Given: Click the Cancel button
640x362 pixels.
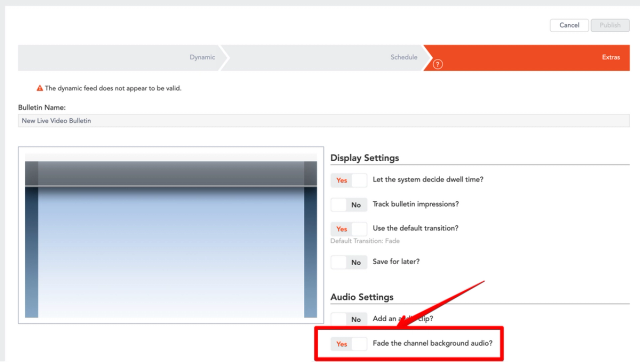Looking at the screenshot, I should click(x=569, y=25).
